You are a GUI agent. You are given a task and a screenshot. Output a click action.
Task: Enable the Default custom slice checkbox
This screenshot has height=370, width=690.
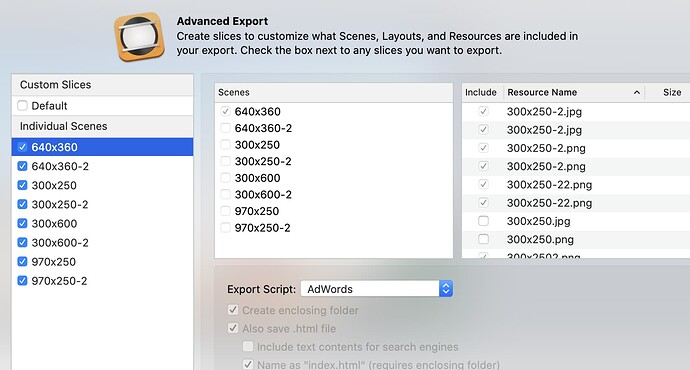pyautogui.click(x=22, y=106)
